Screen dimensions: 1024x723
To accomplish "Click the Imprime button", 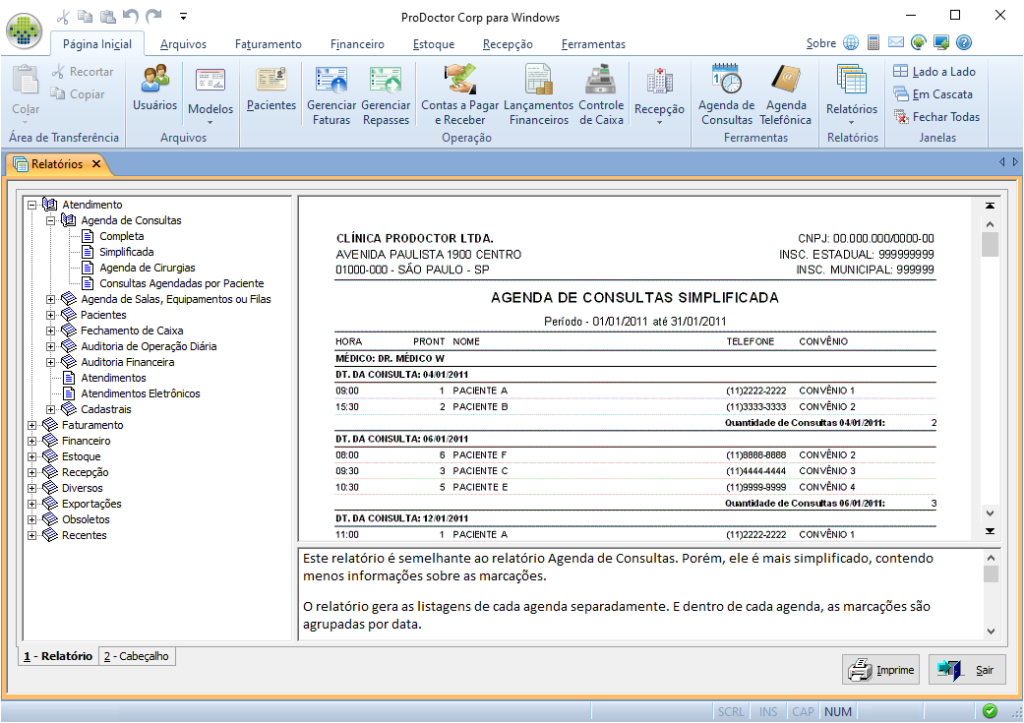I will click(879, 670).
